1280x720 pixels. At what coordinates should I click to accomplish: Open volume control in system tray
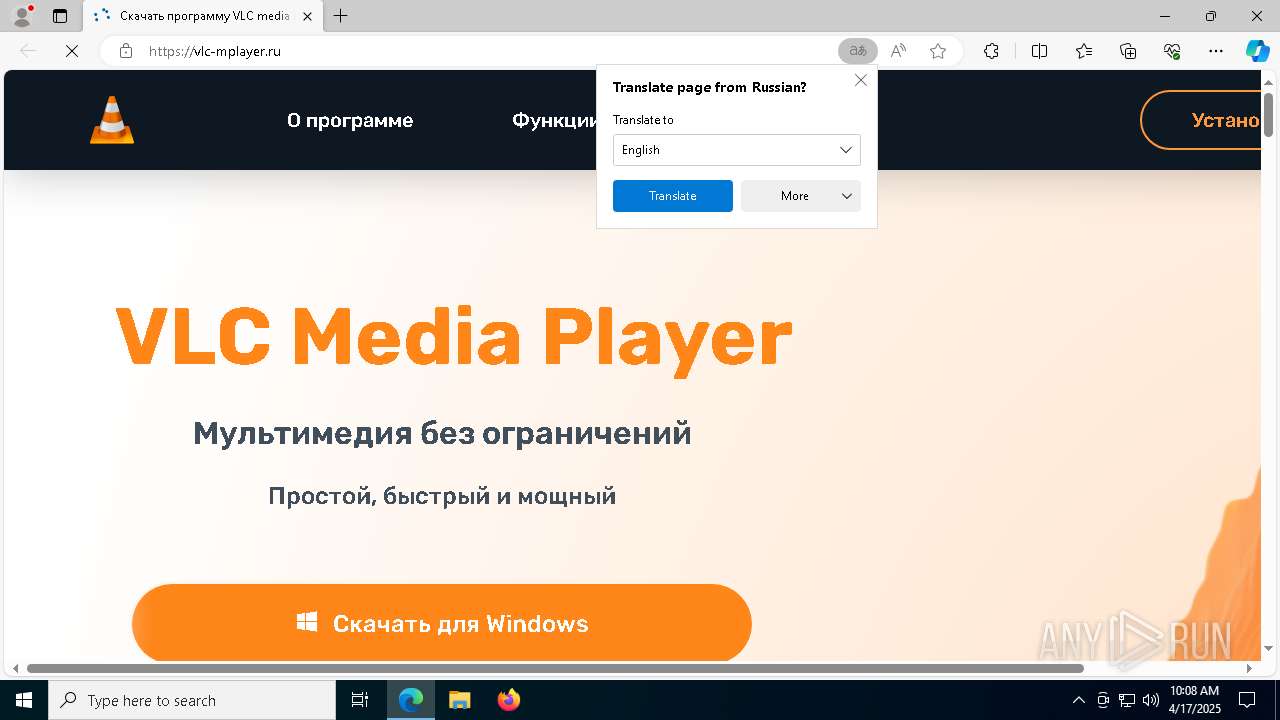1150,700
